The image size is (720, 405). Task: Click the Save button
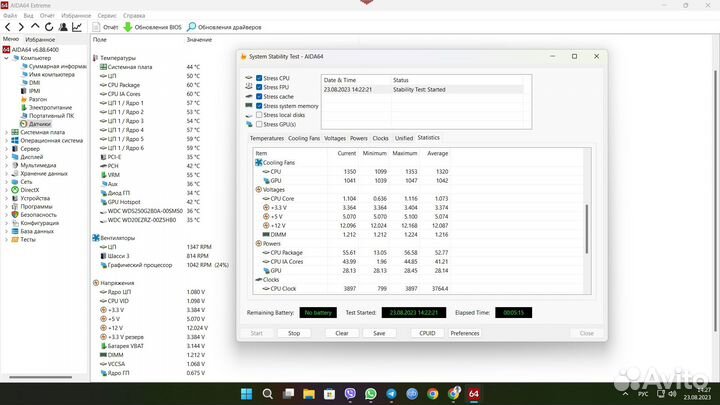(x=379, y=333)
